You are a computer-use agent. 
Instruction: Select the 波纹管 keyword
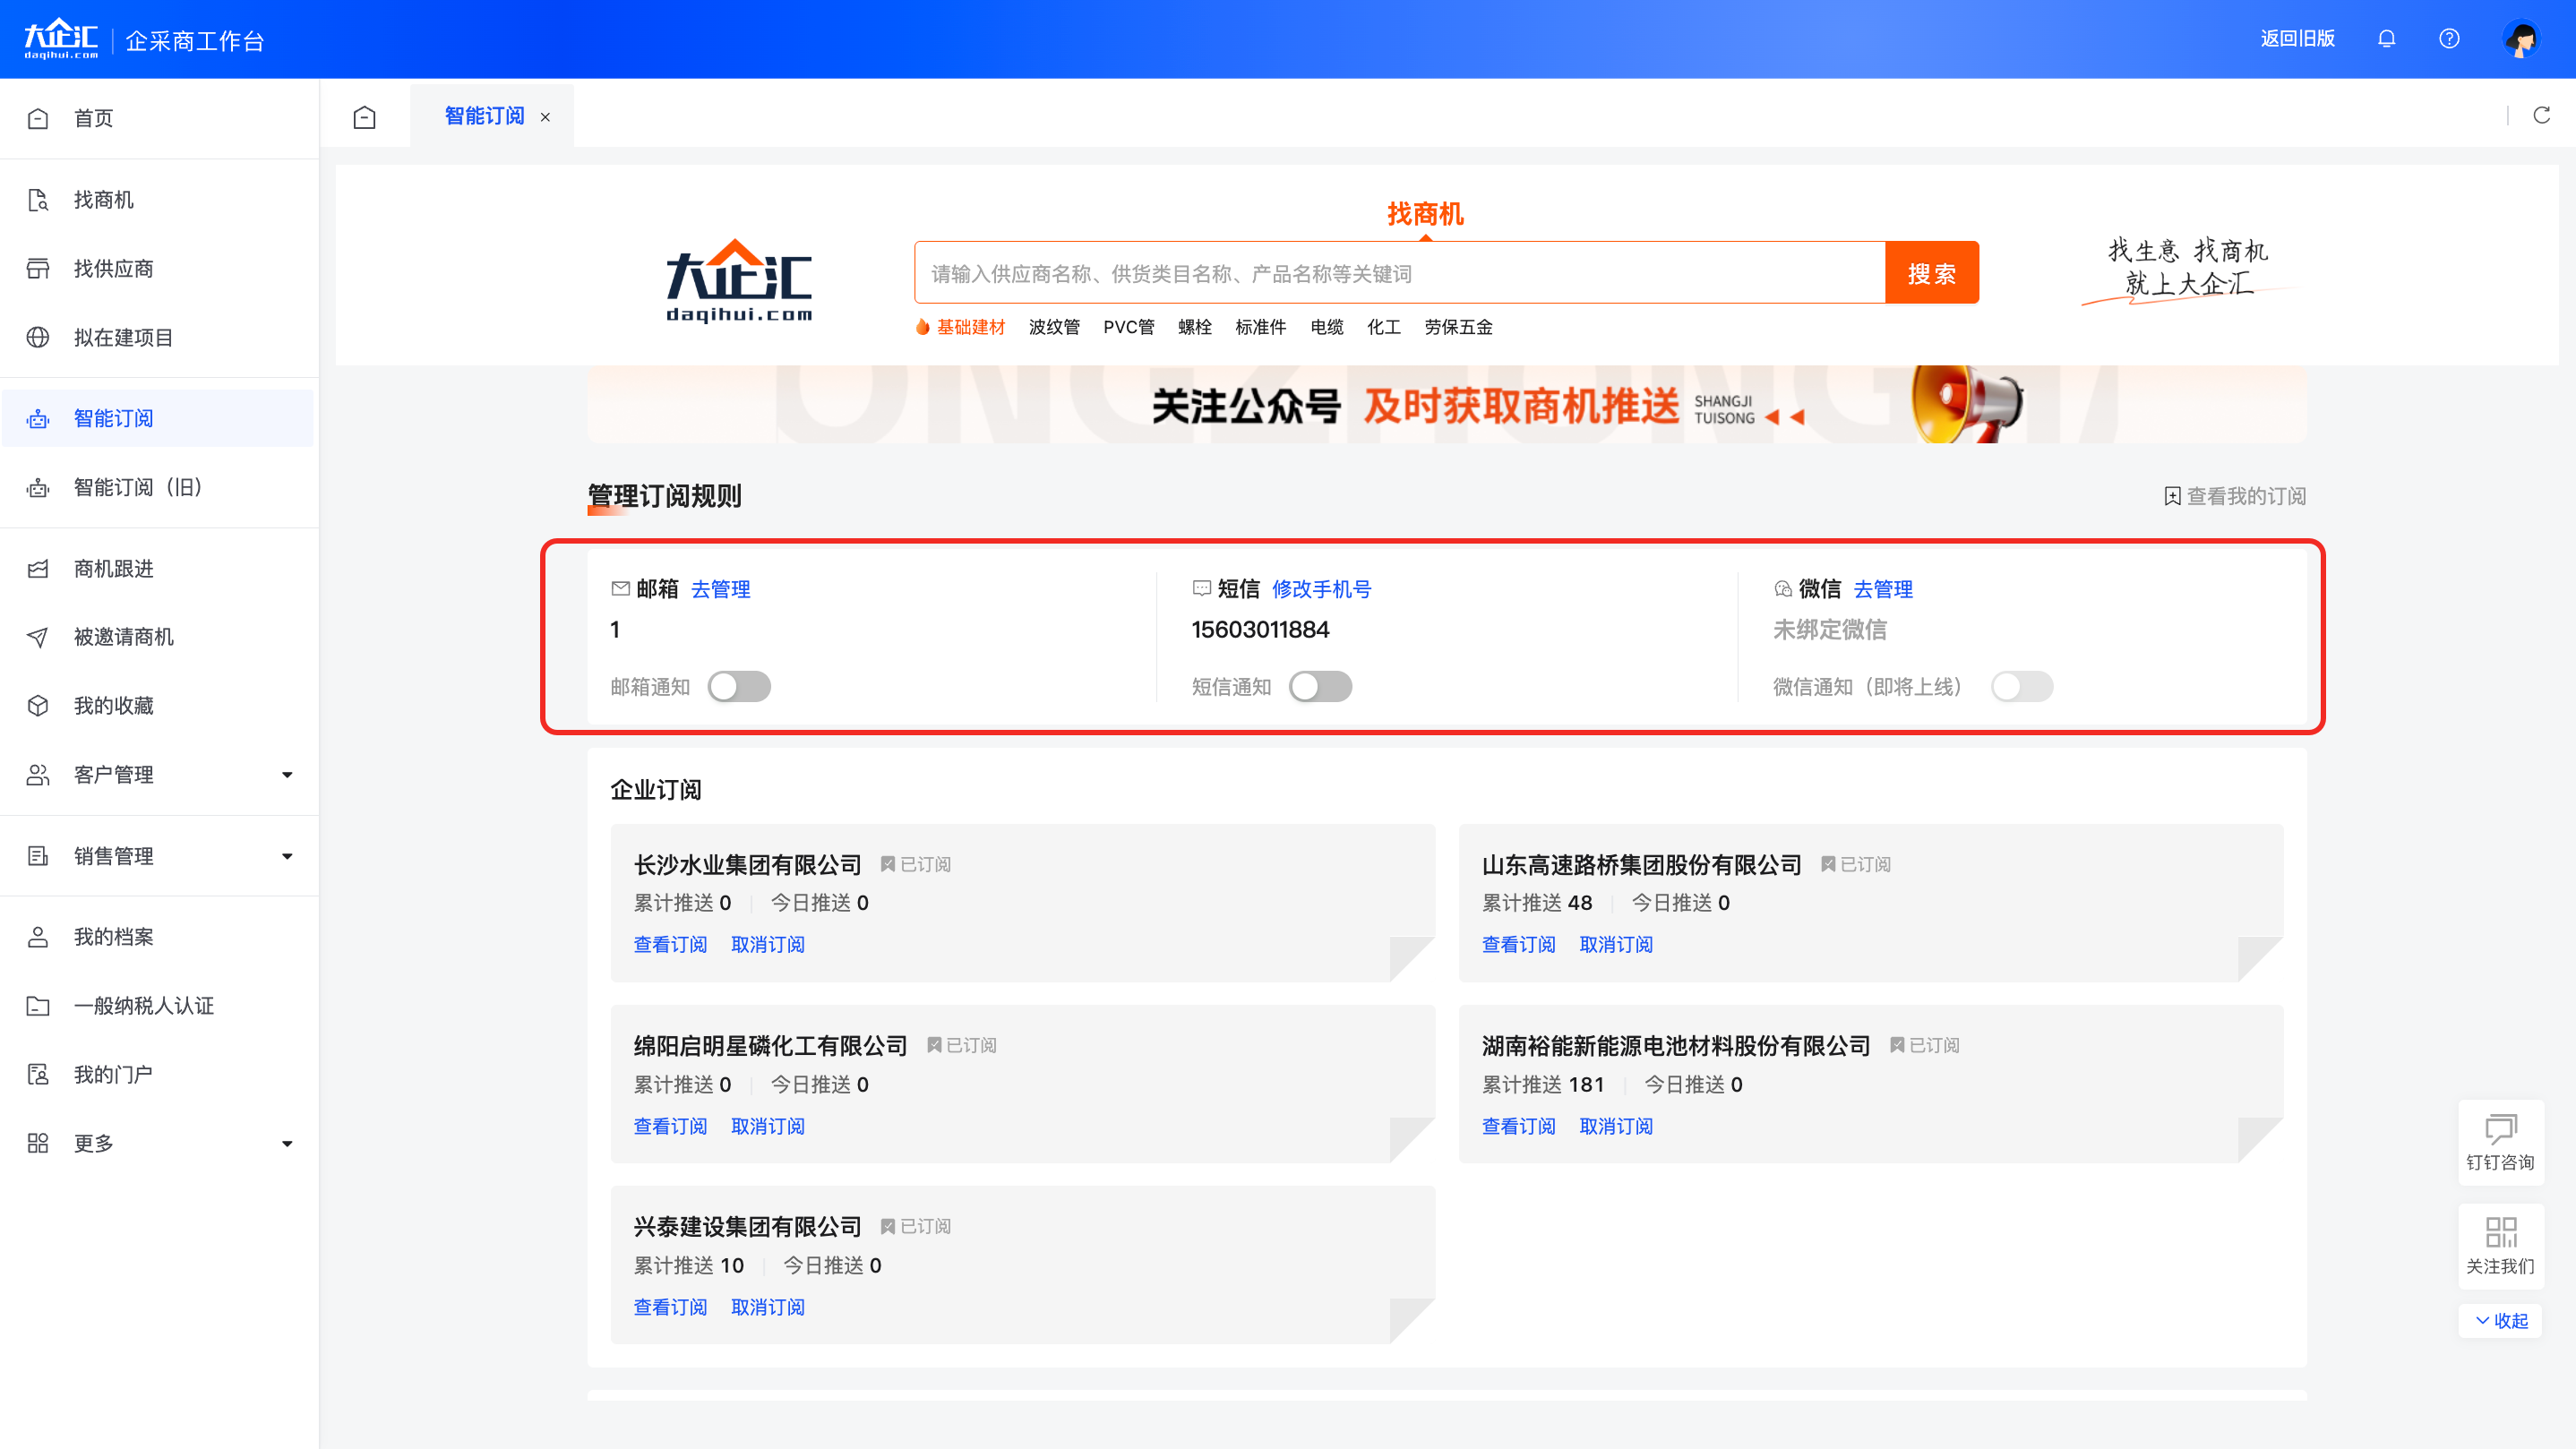pyautogui.click(x=1054, y=327)
